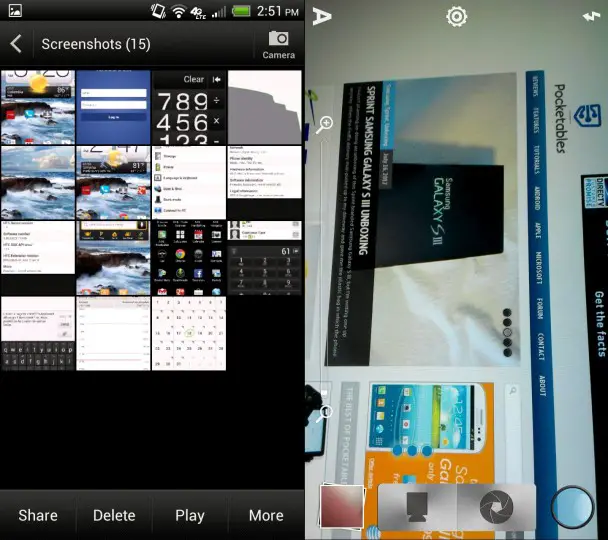The width and height of the screenshot is (608, 540).
Task: Tap the video record button
Action: click(x=417, y=507)
